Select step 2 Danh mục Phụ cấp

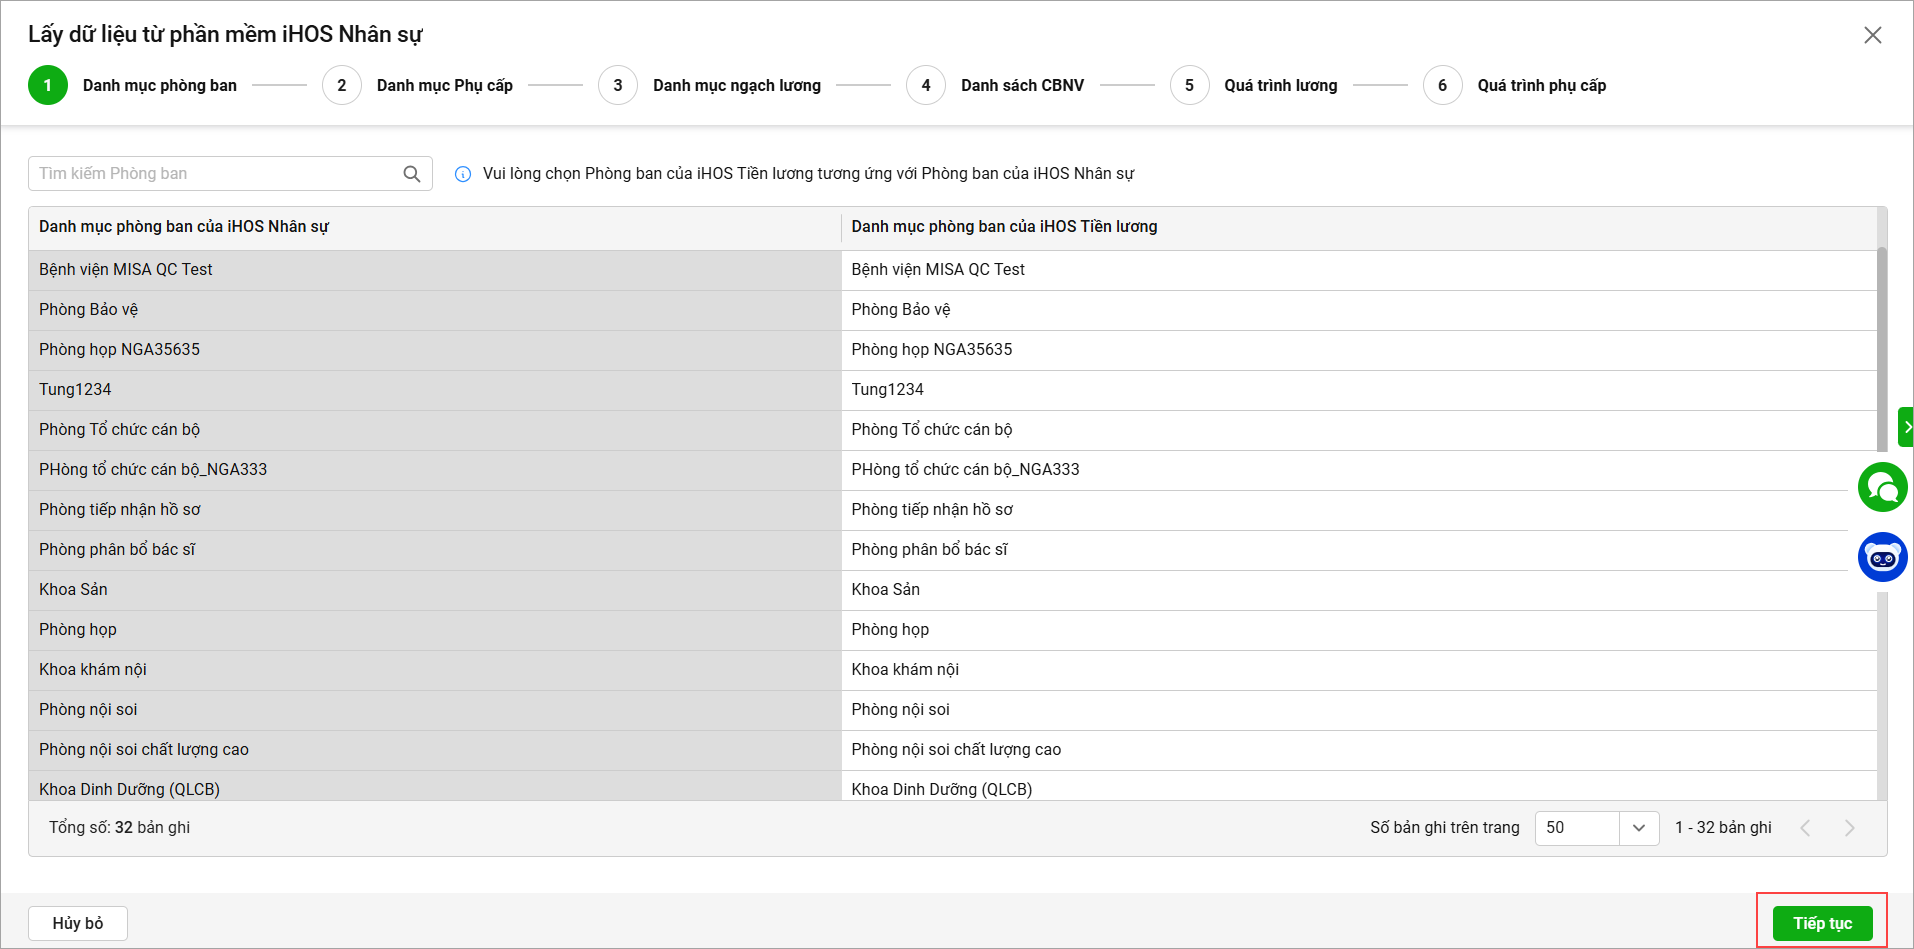click(418, 85)
